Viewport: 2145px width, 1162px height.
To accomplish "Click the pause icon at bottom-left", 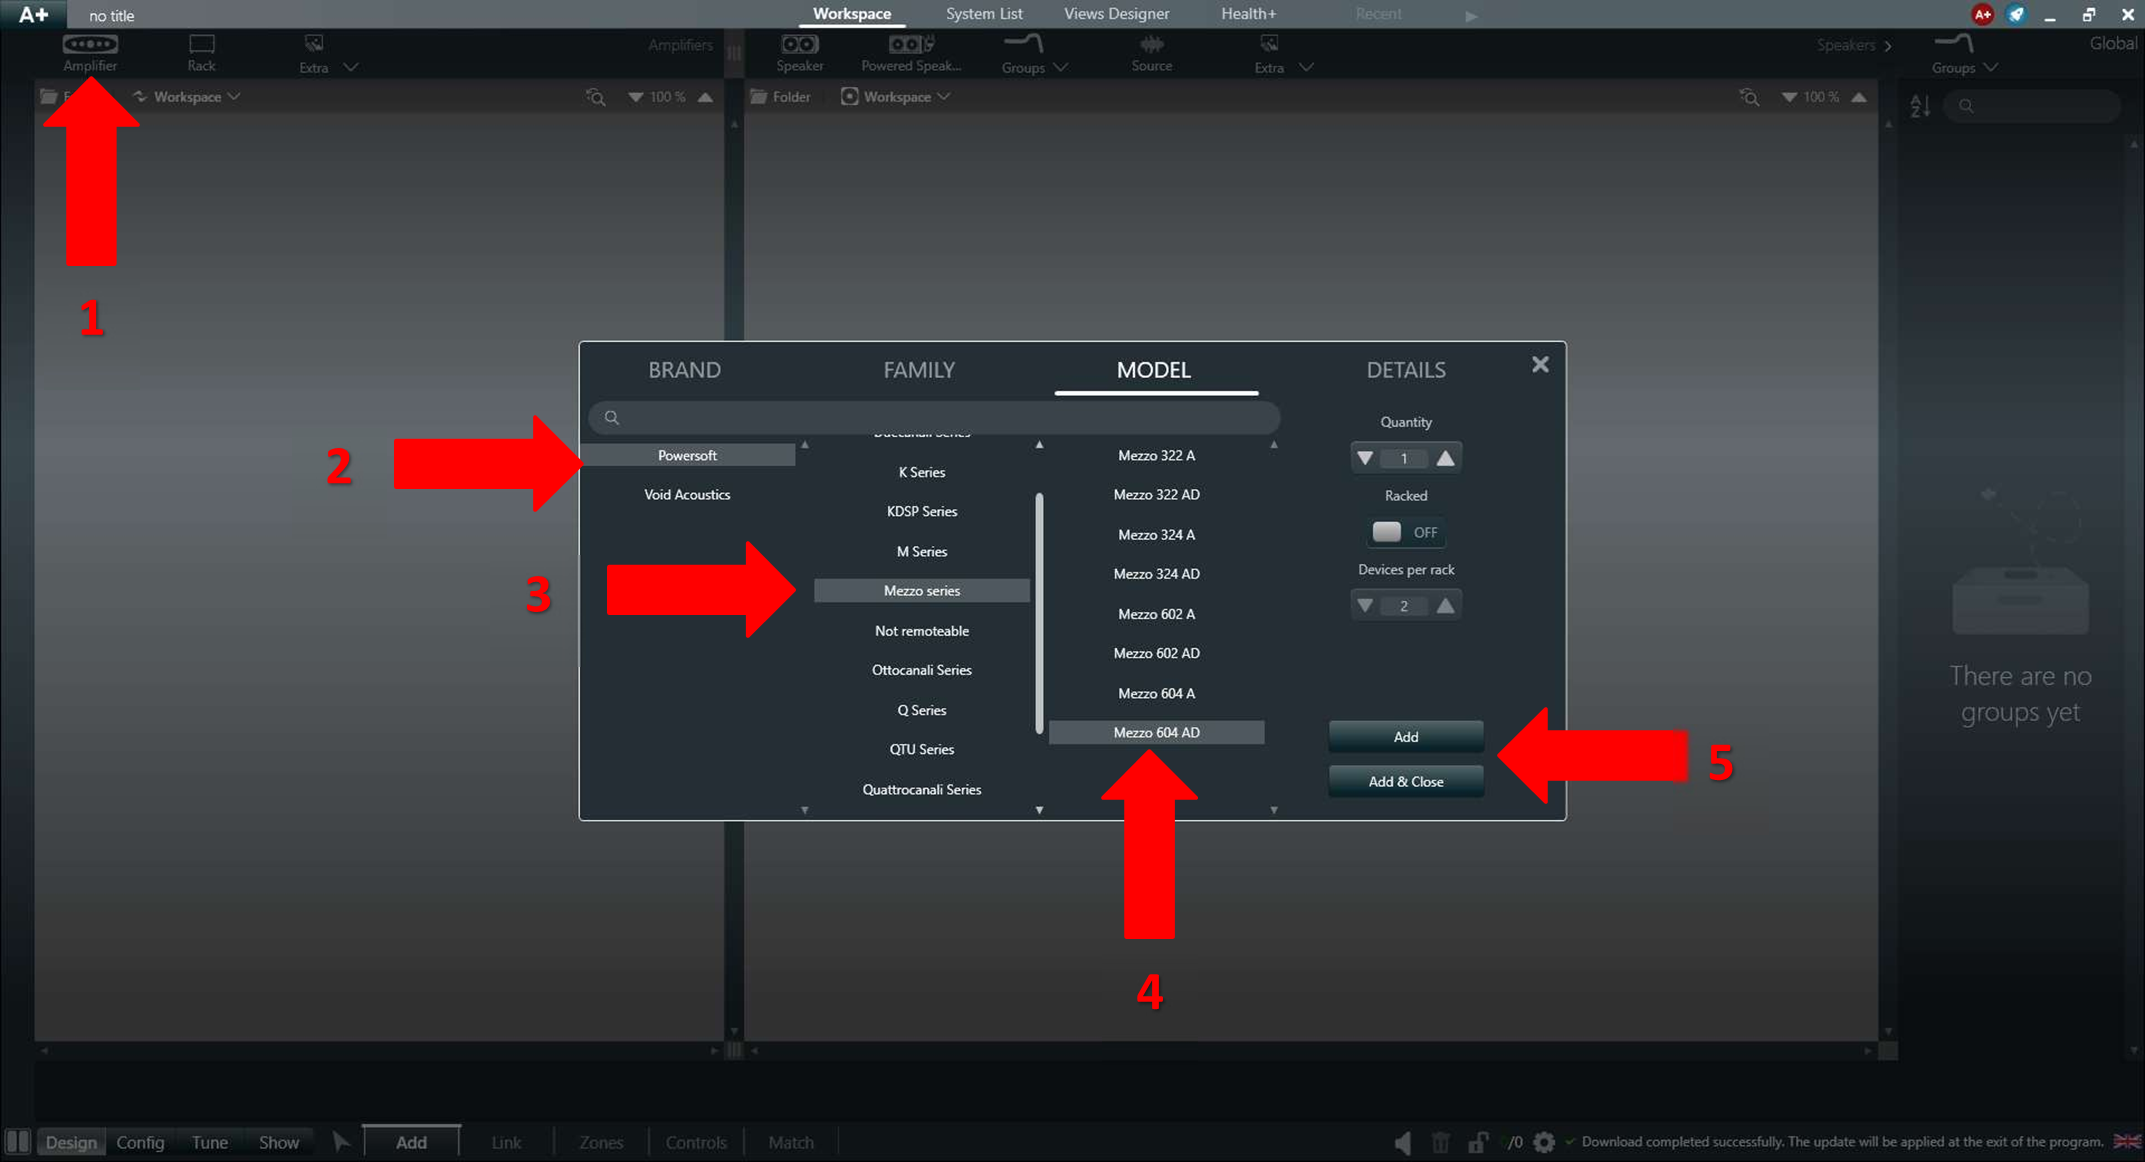I will click(x=17, y=1142).
